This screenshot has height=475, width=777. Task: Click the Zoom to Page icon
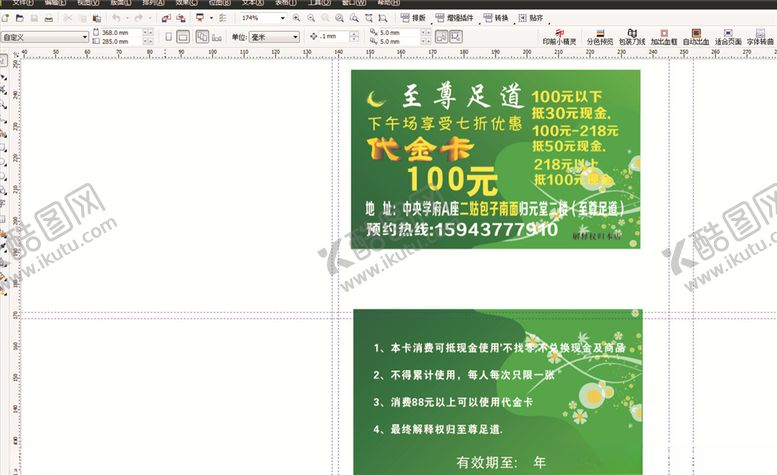[x=354, y=18]
